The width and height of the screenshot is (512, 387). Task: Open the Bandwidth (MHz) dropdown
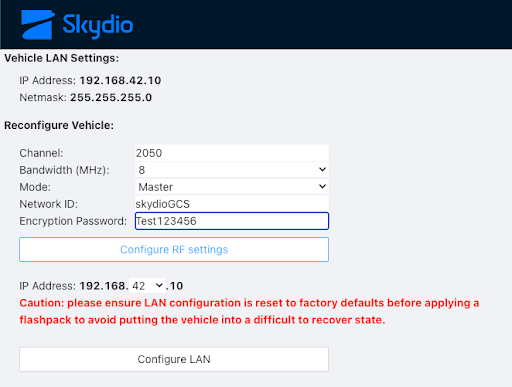coord(232,170)
